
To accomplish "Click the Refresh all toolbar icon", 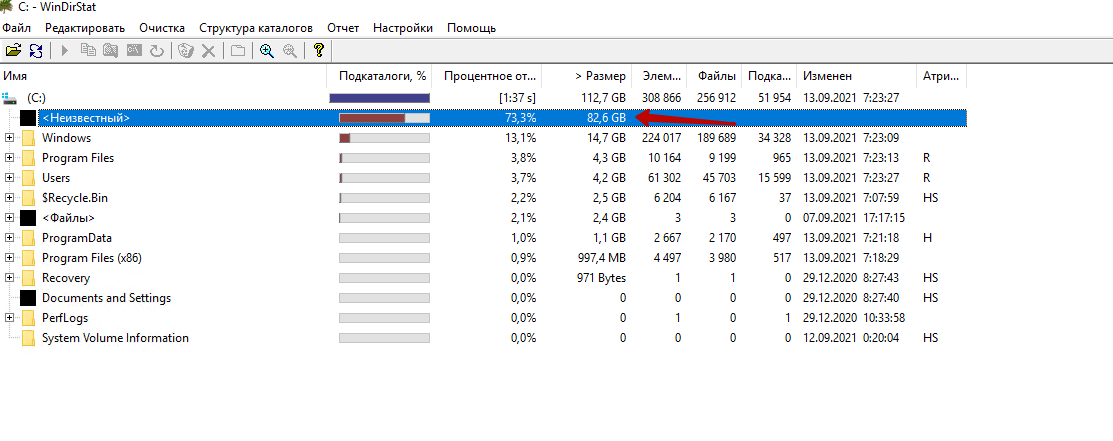I will pyautogui.click(x=36, y=50).
